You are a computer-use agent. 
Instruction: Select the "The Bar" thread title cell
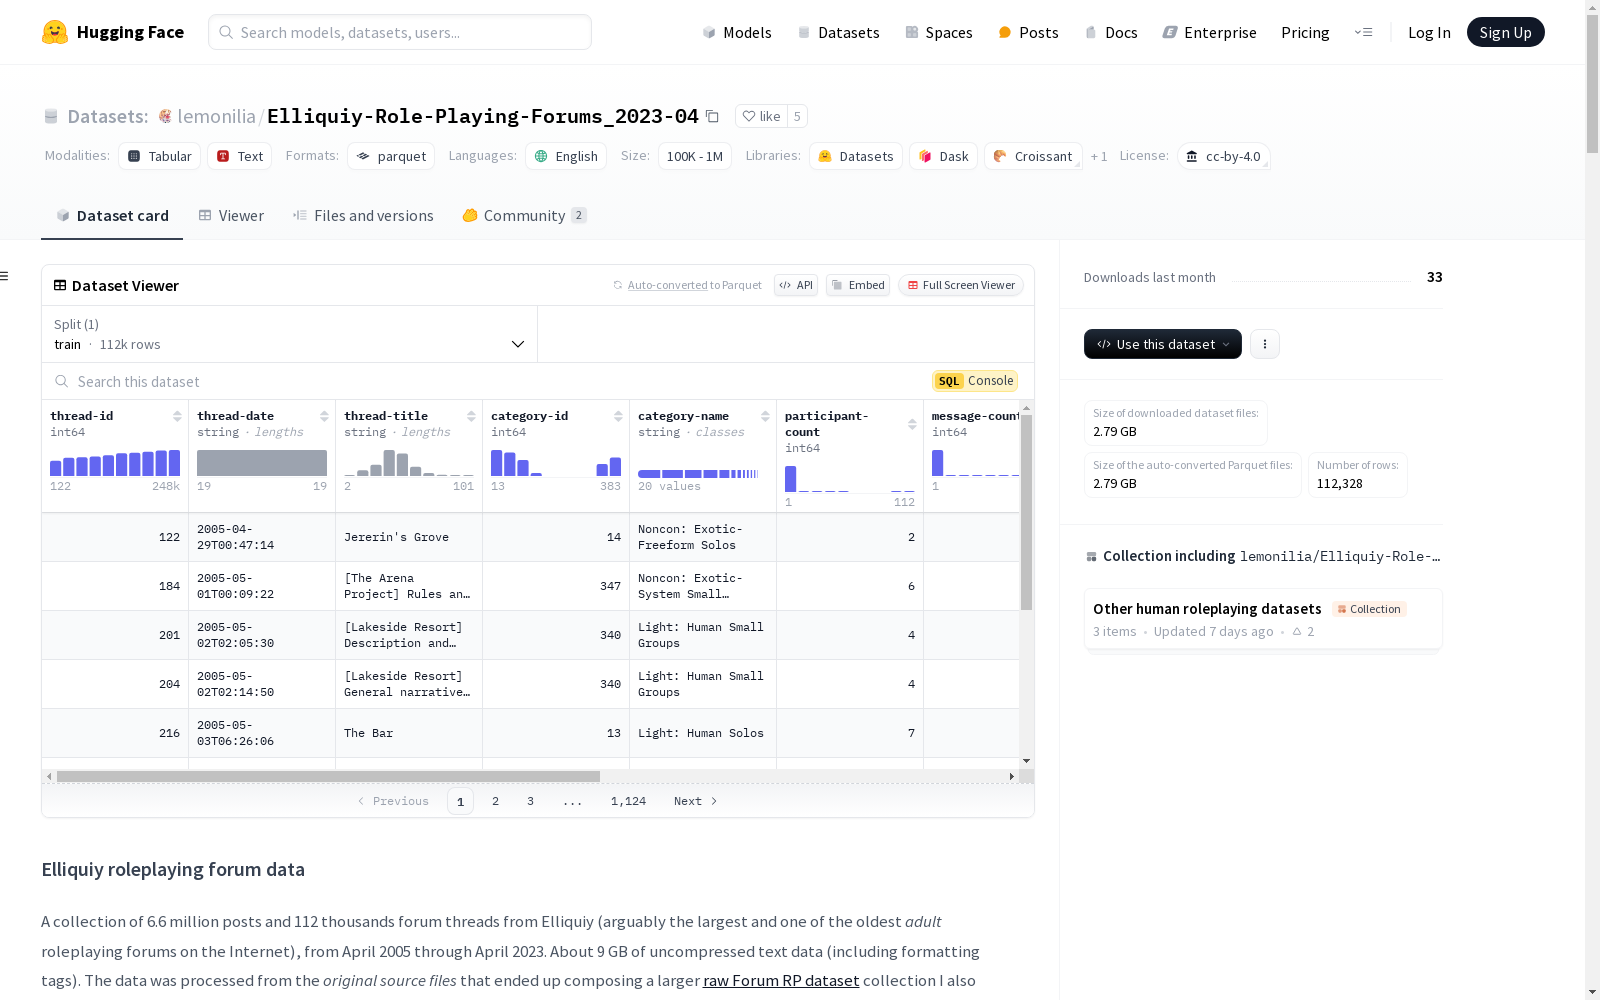pyautogui.click(x=409, y=733)
